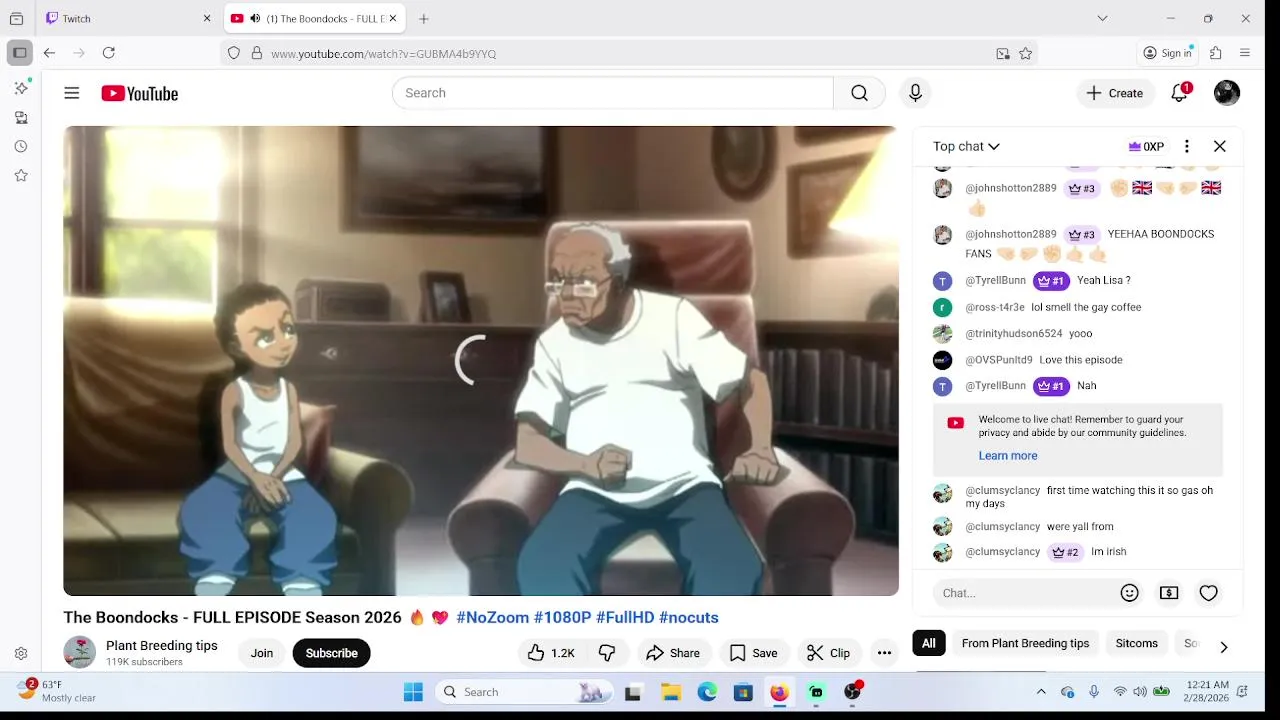This screenshot has height=720, width=1280.
Task: Open the #nocuts hashtag link
Action: click(x=689, y=618)
